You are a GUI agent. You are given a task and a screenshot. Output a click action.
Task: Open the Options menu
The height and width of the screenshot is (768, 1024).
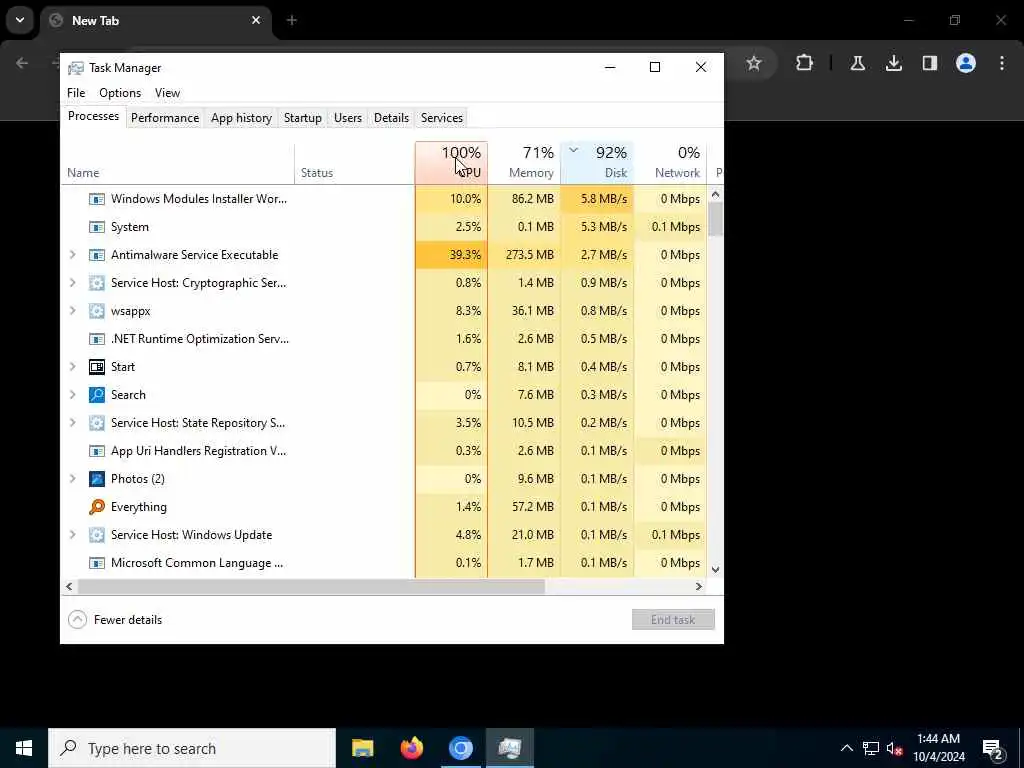(120, 93)
